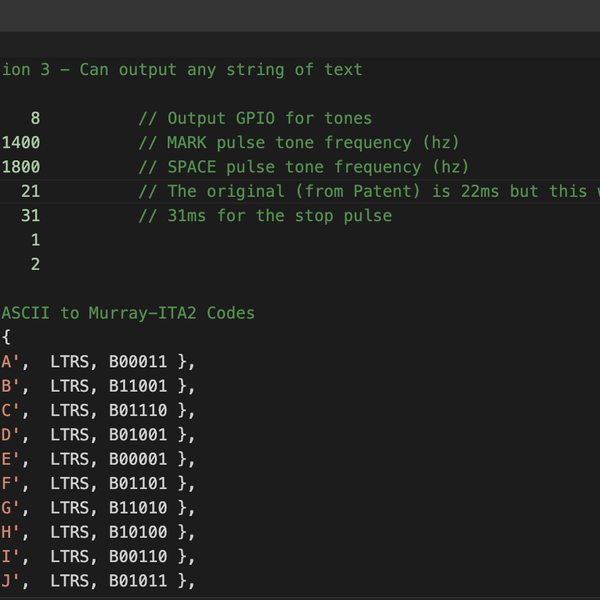This screenshot has width=600, height=600.
Task: Click the code B01101 in the F row
Action: click(x=138, y=484)
